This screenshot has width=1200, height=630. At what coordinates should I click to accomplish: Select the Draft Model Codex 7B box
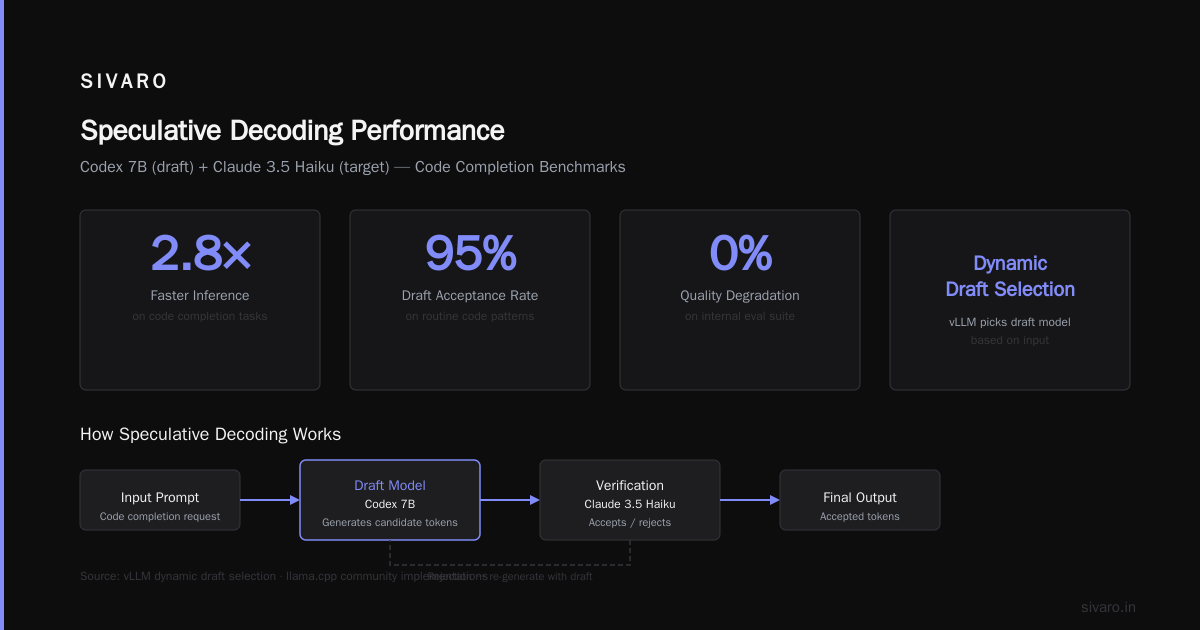pyautogui.click(x=390, y=500)
